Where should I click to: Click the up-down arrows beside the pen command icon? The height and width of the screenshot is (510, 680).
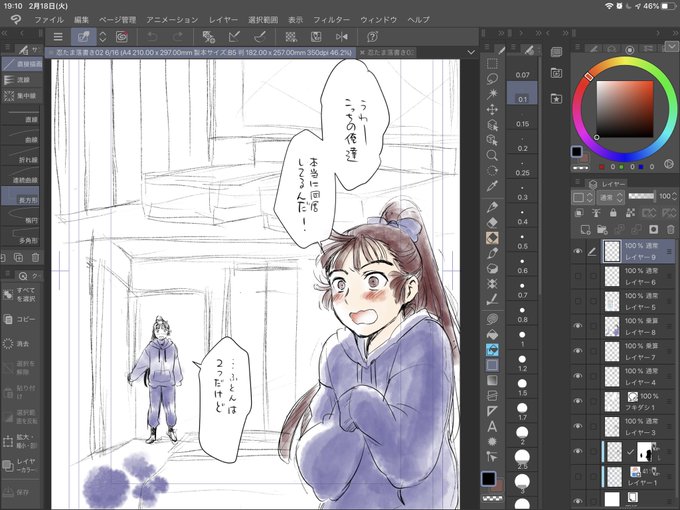[x=103, y=37]
